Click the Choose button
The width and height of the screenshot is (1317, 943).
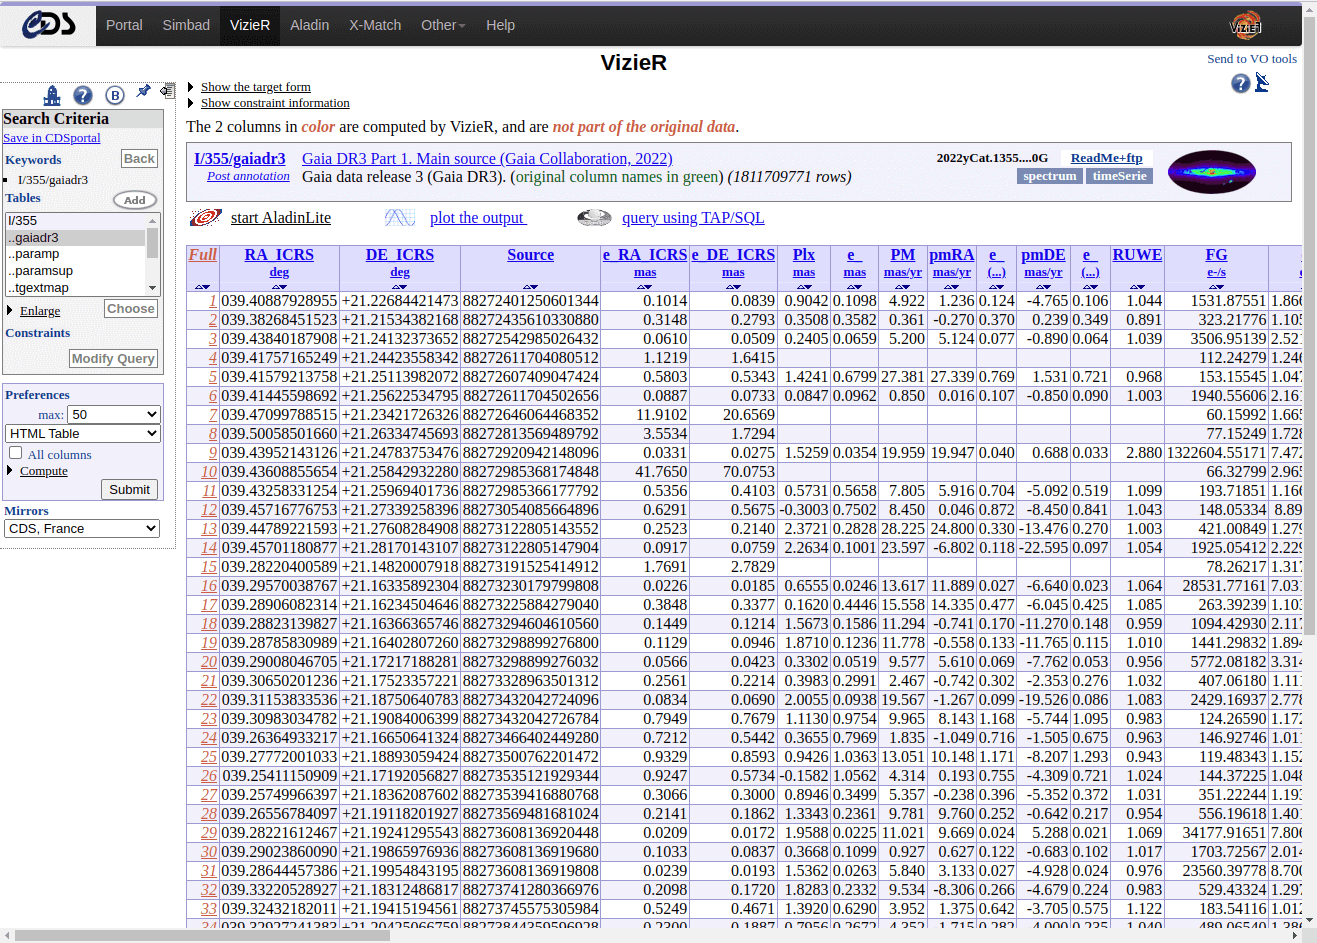pyautogui.click(x=131, y=309)
